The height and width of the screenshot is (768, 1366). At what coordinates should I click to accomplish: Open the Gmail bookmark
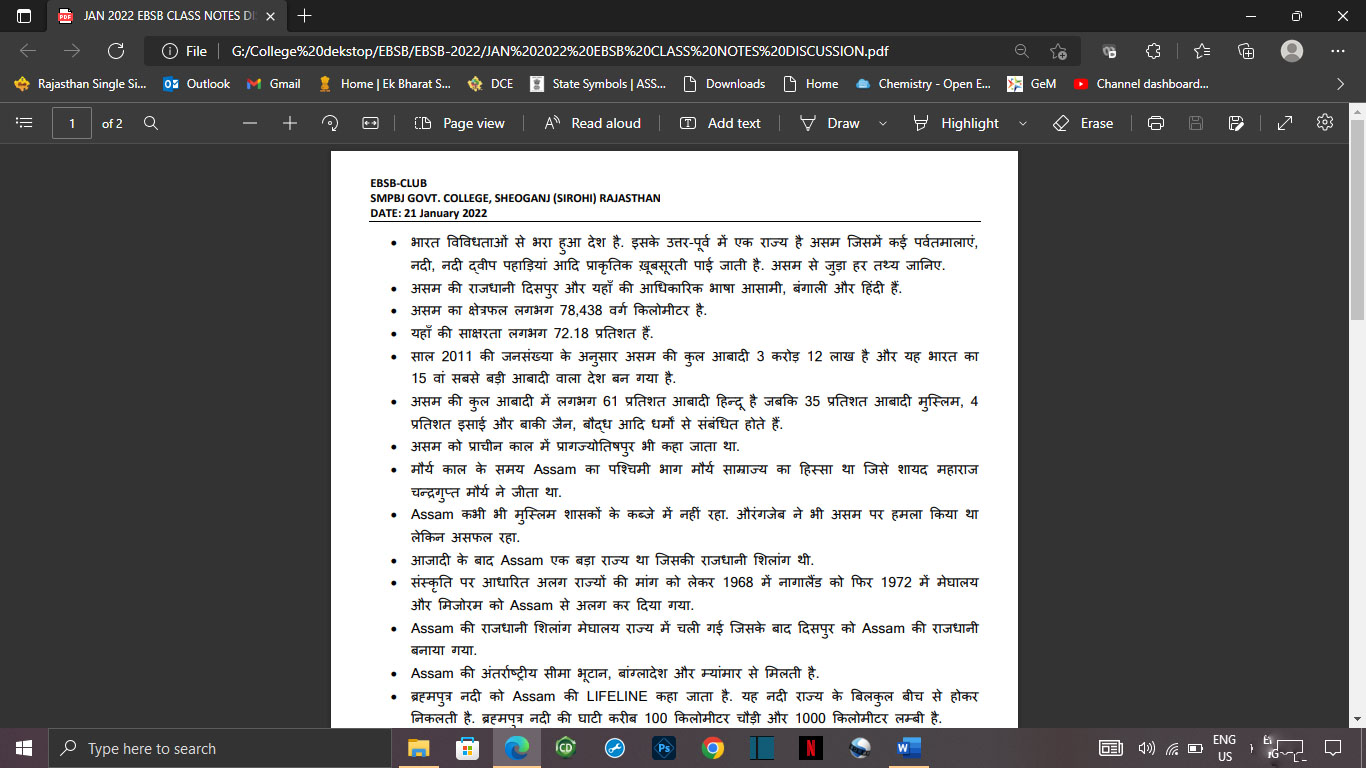pos(273,84)
